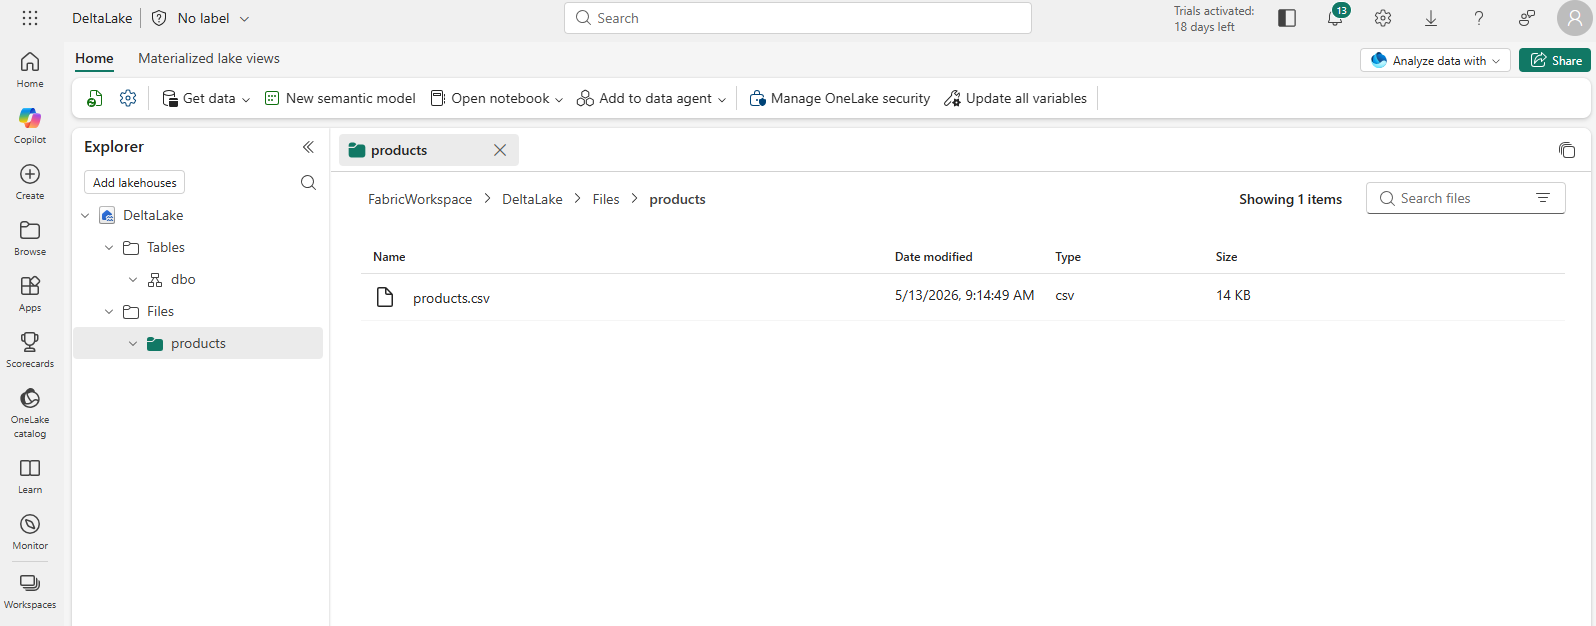Click the products.csv file icon

(x=385, y=297)
